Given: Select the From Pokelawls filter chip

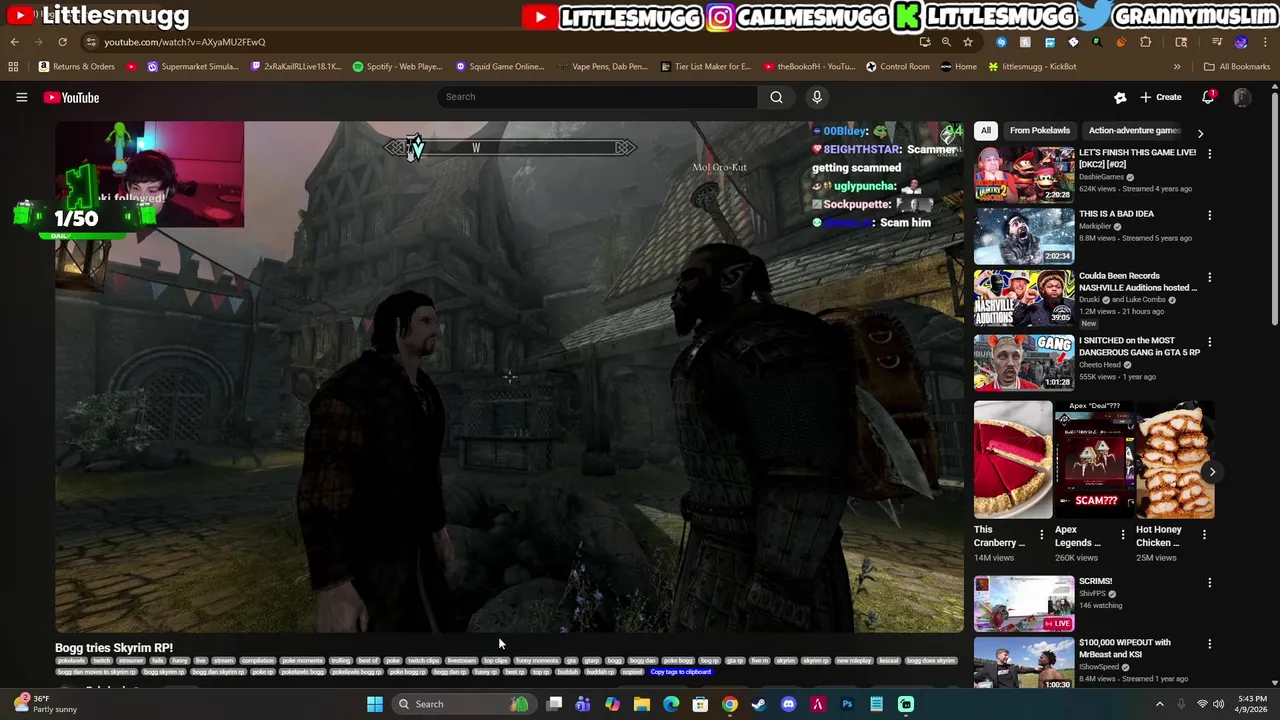Looking at the screenshot, I should pos(1039,130).
